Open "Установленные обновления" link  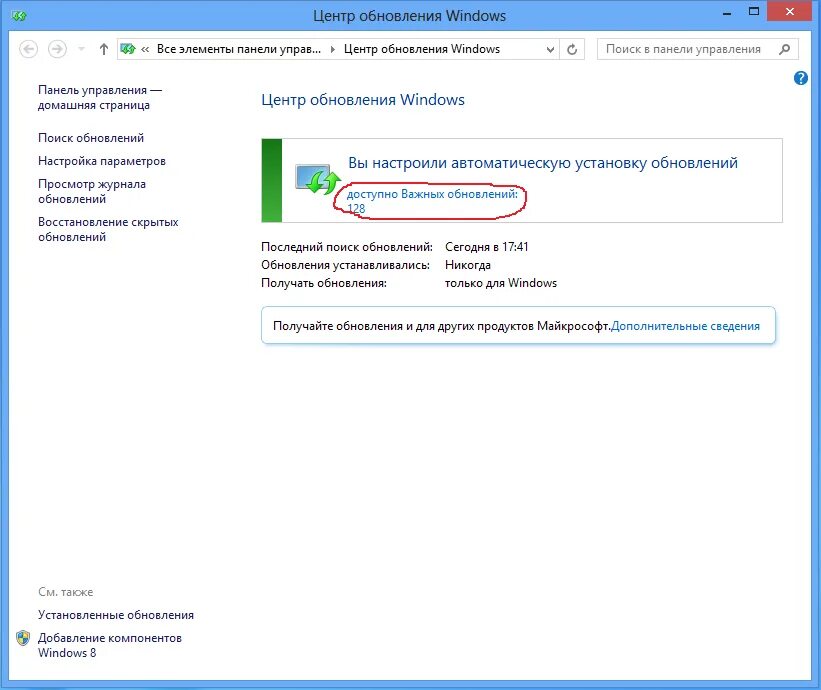tap(116, 615)
